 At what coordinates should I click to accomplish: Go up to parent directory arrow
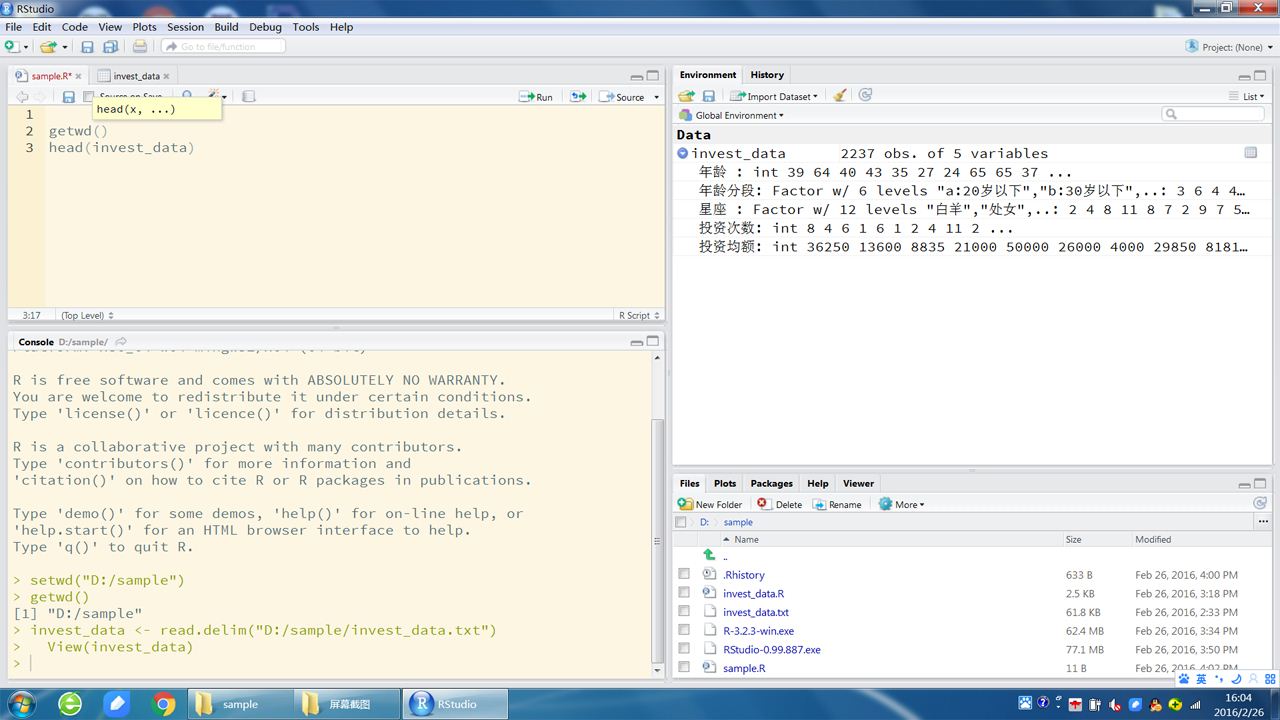(709, 555)
